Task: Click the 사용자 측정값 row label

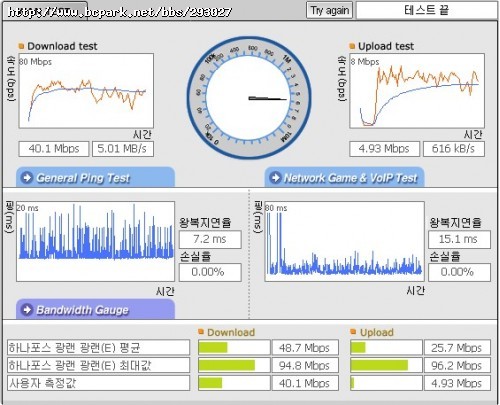Action: coord(98,383)
